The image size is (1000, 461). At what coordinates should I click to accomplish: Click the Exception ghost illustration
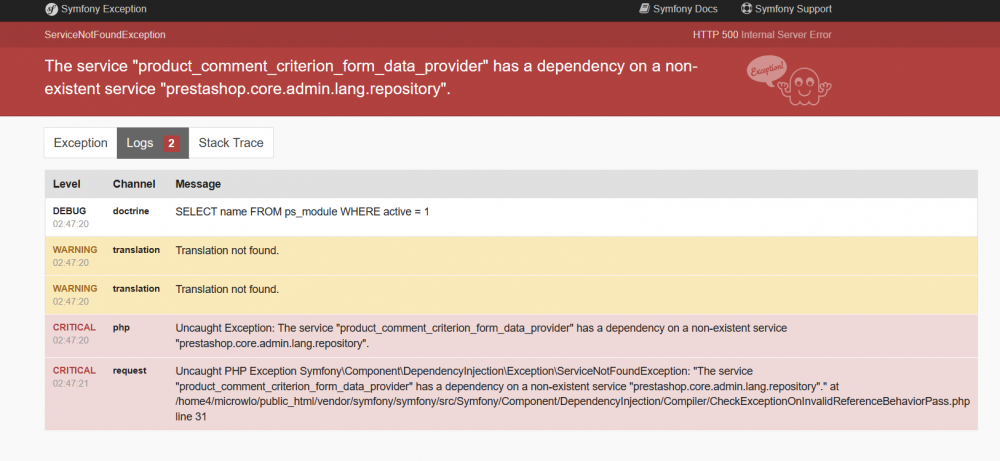tap(789, 80)
